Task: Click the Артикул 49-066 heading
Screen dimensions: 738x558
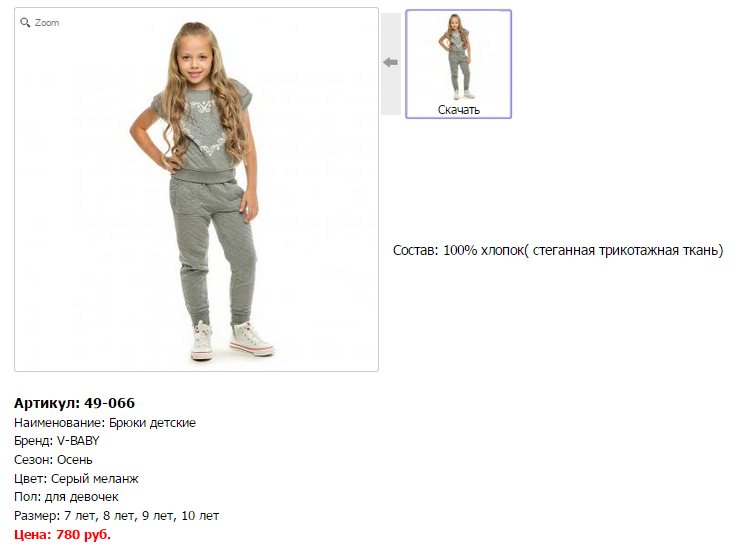Action: (x=75, y=403)
